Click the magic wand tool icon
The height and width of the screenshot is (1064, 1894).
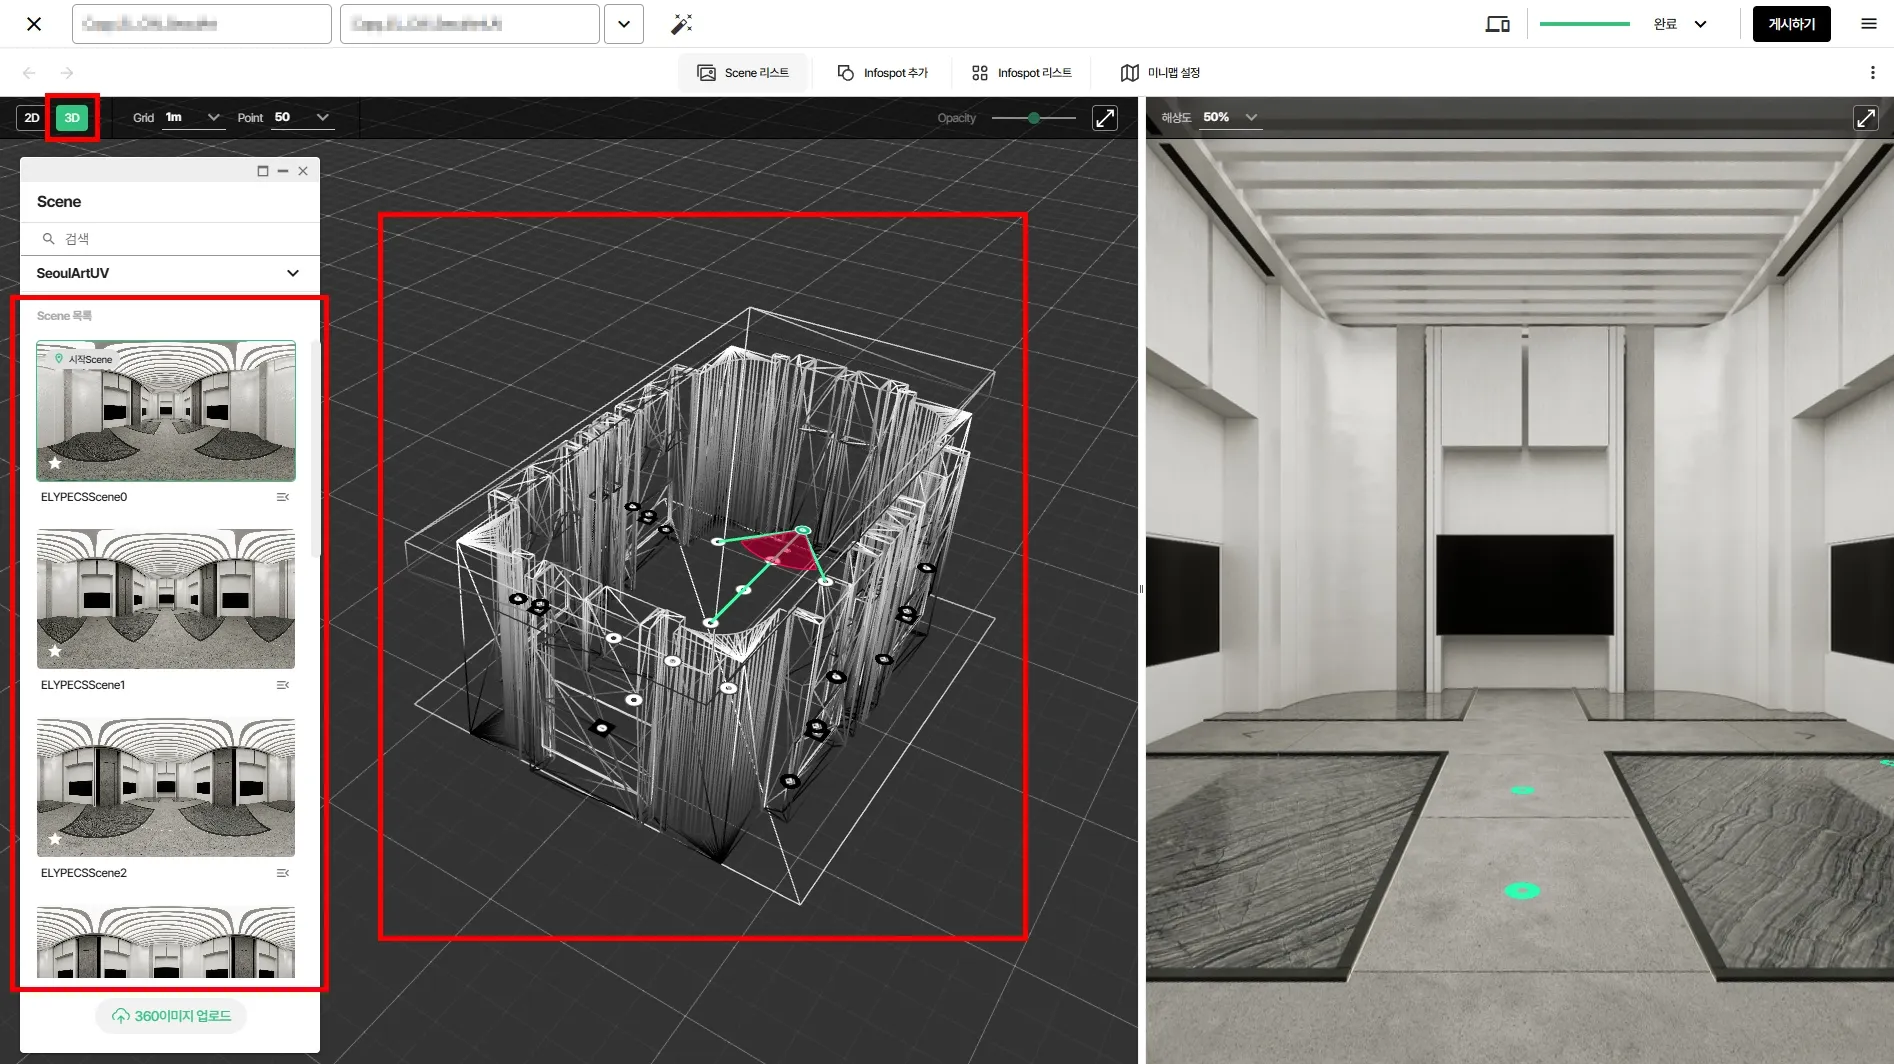click(681, 24)
